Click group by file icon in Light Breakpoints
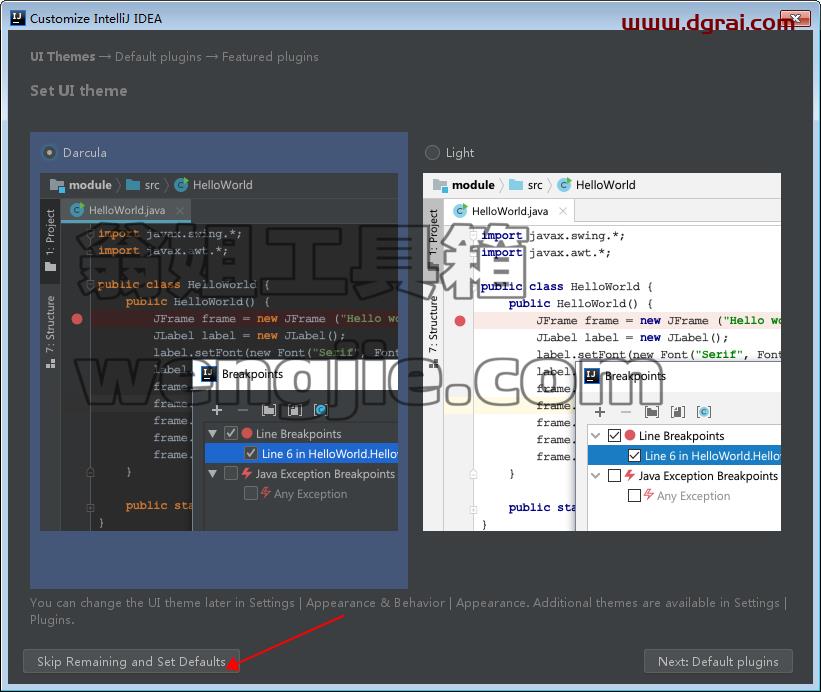 tap(678, 412)
